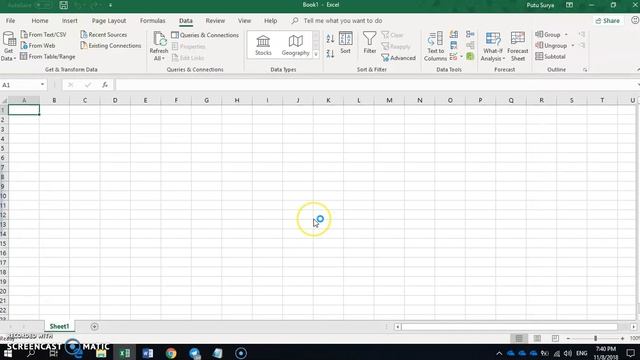Click the Insert Function fx button
The height and width of the screenshot is (360, 640).
(105, 85)
